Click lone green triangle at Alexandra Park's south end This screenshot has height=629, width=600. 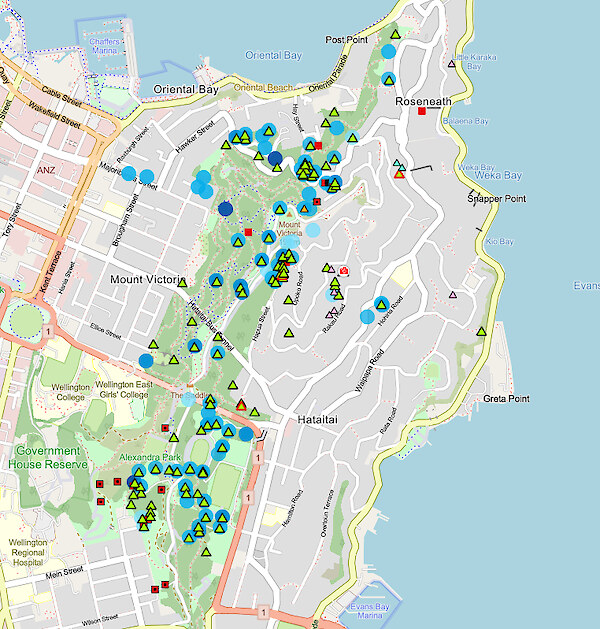click(x=206, y=552)
